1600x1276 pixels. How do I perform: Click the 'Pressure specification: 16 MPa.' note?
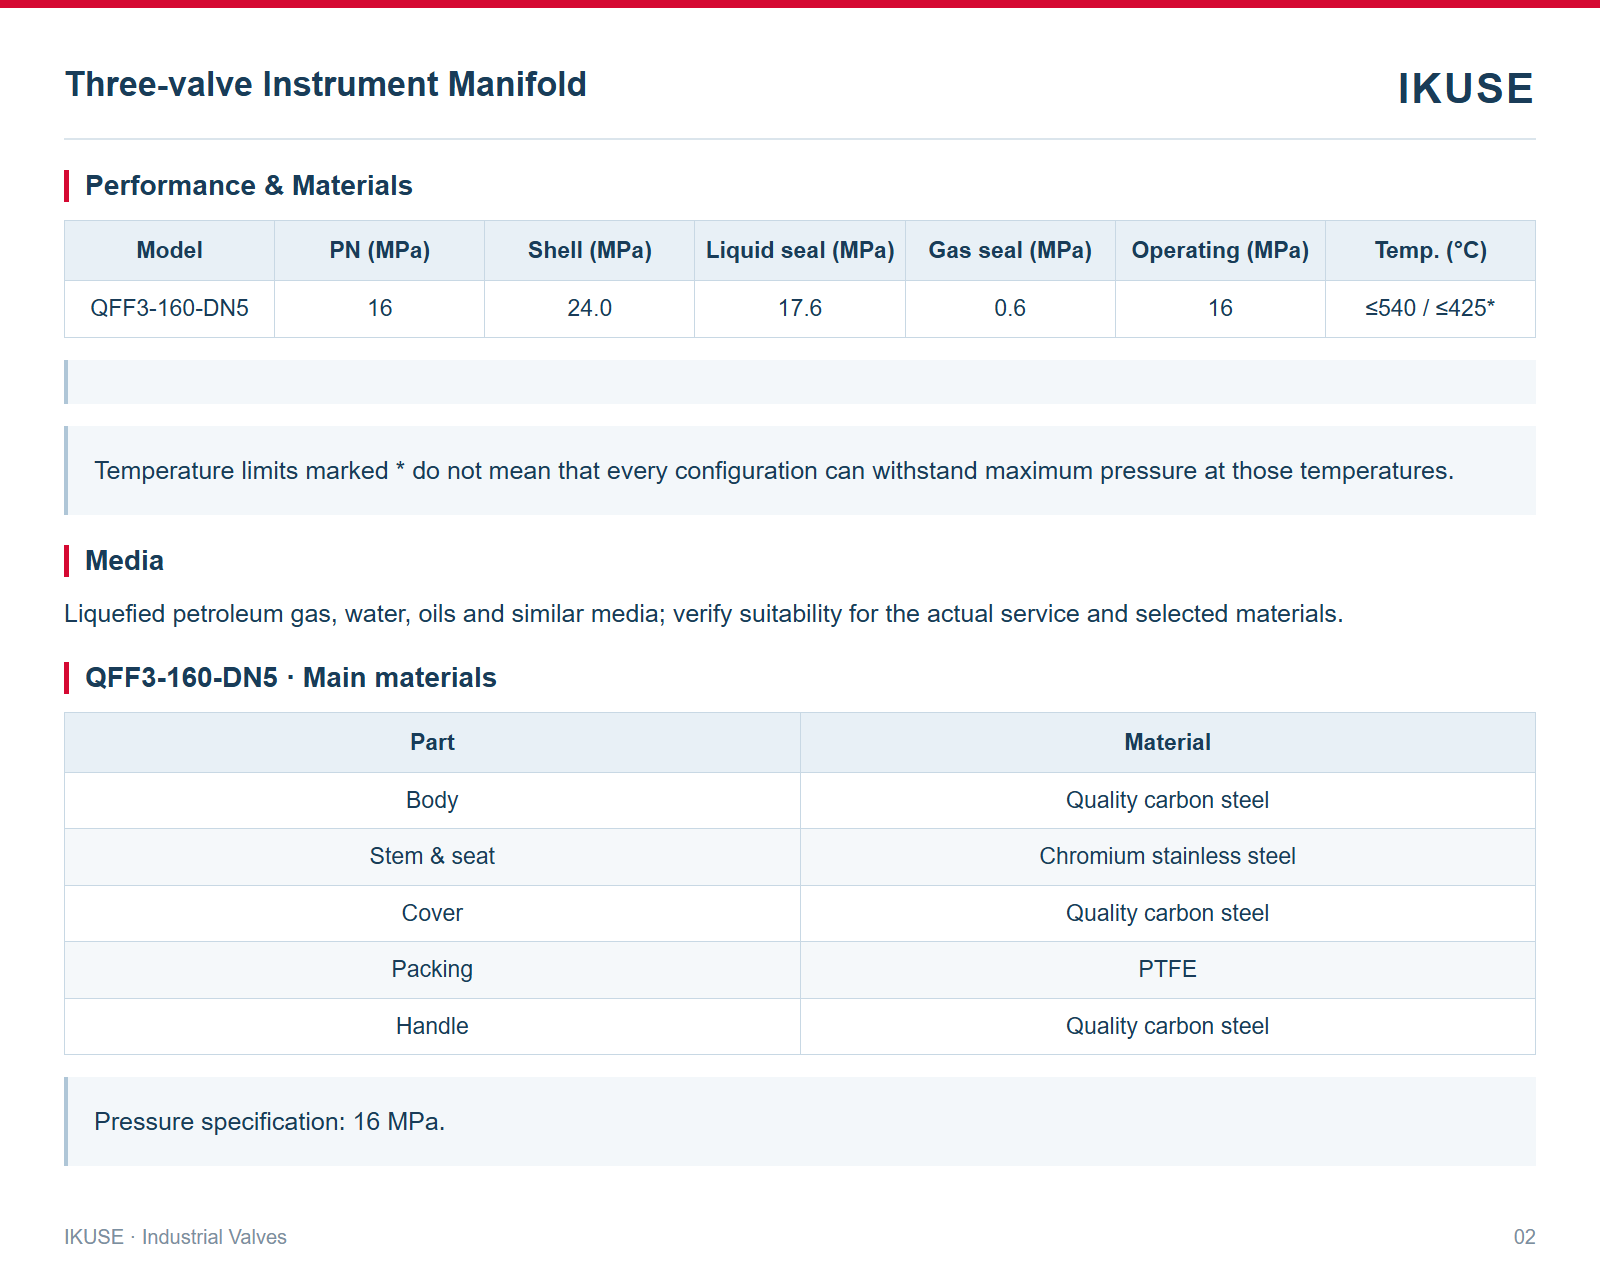pyautogui.click(x=800, y=1122)
